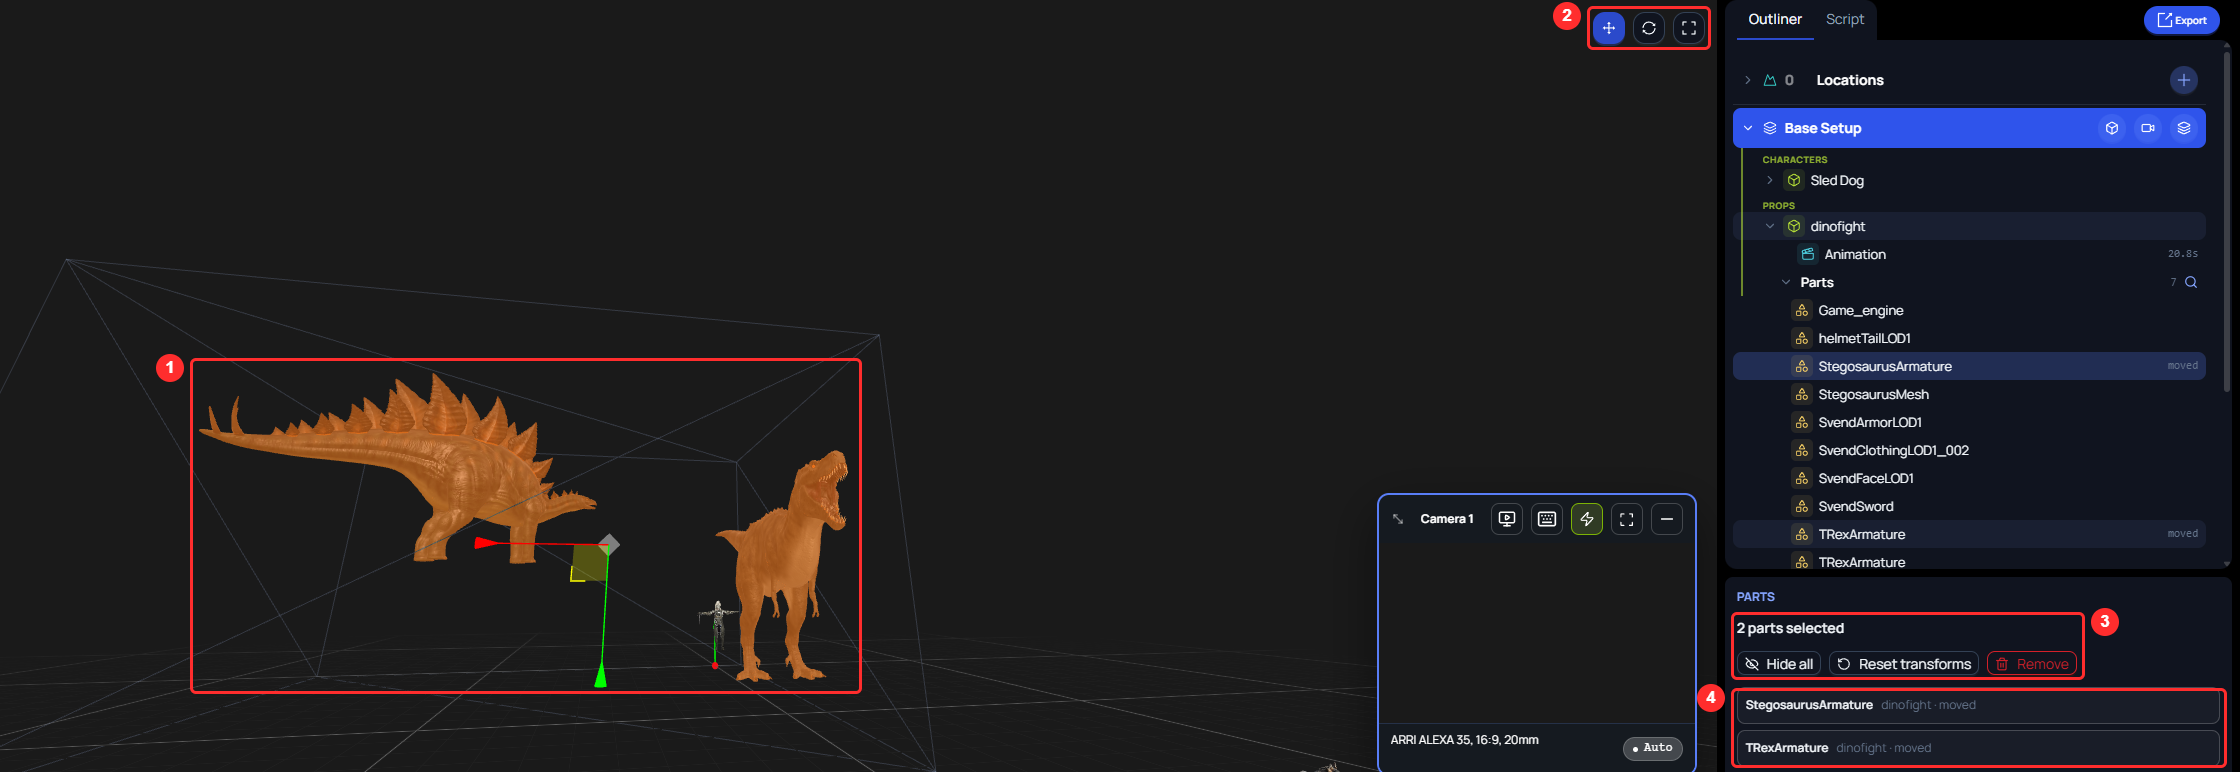Hide all selected parts
The width and height of the screenshot is (2240, 772).
point(1779,664)
